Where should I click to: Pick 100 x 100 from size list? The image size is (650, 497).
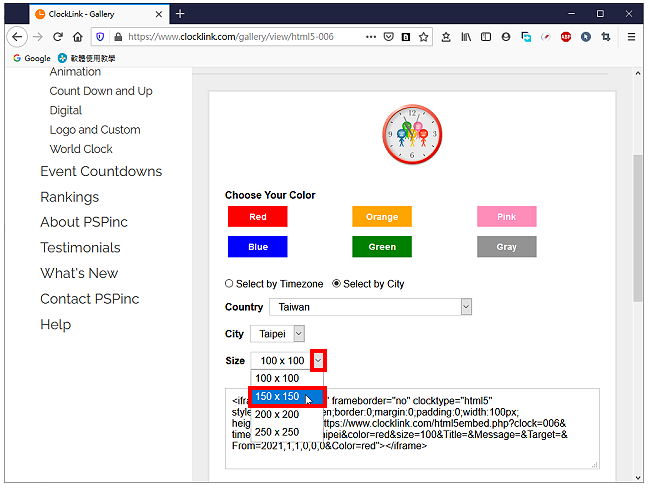pos(287,378)
